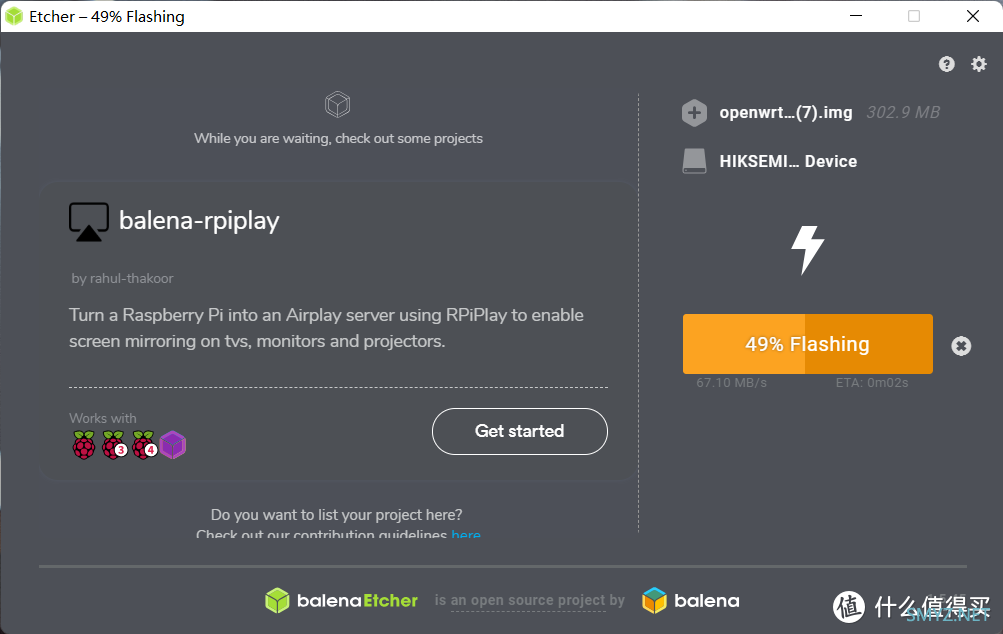Open the help question mark icon

[x=947, y=64]
